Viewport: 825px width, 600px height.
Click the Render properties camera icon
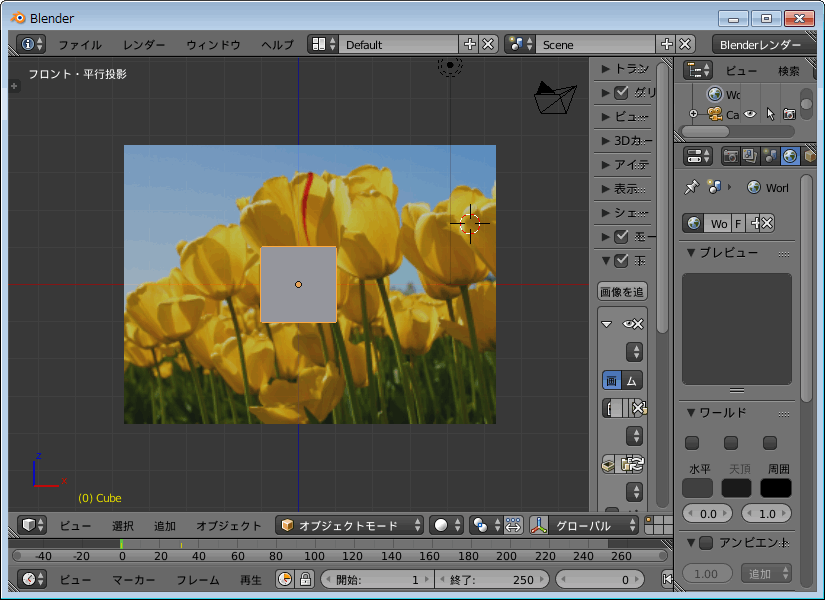[731, 156]
